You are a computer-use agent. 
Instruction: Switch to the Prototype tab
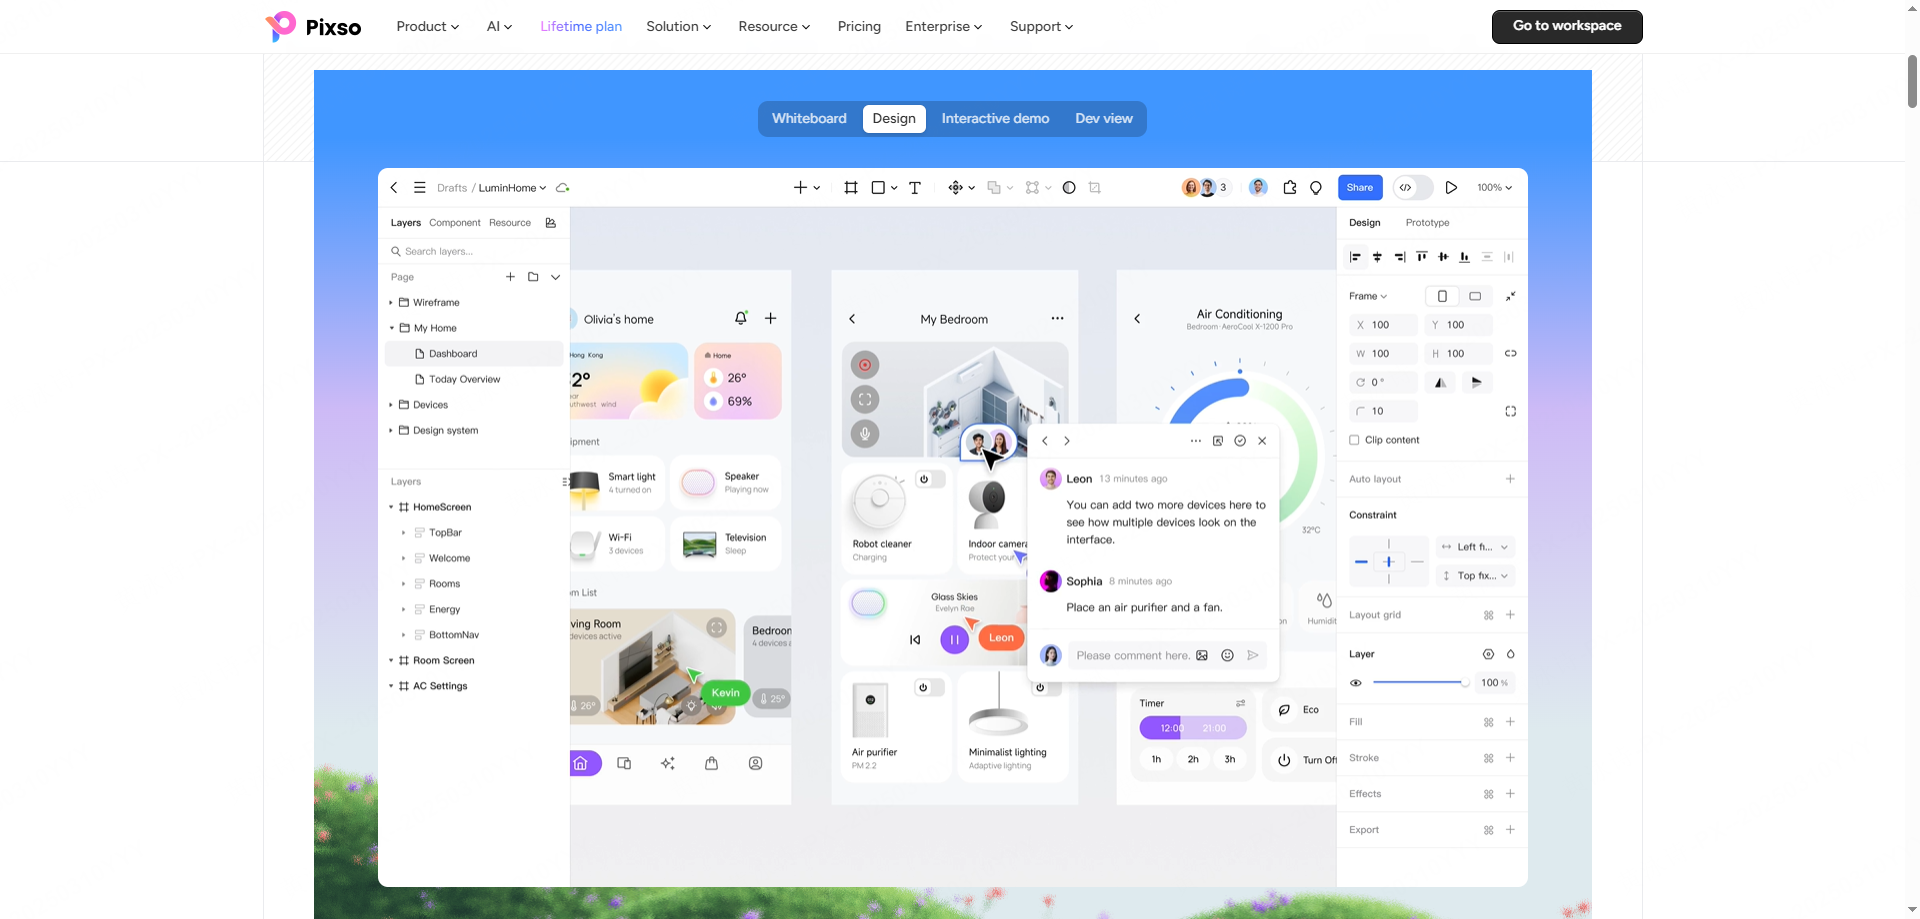1427,223
